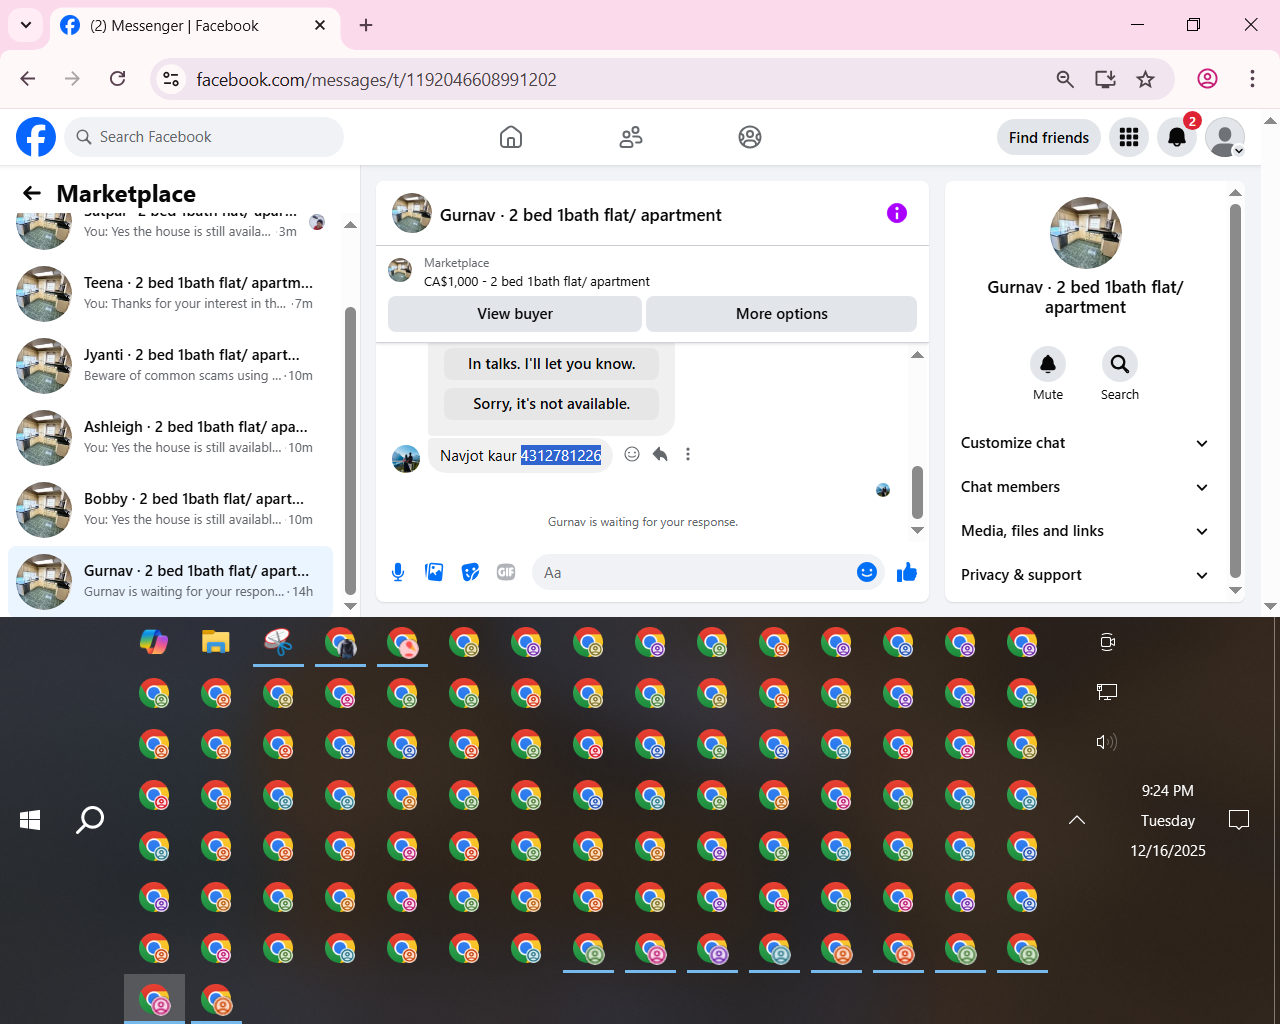Open the GIF picker
1280x1024 pixels.
coord(506,572)
